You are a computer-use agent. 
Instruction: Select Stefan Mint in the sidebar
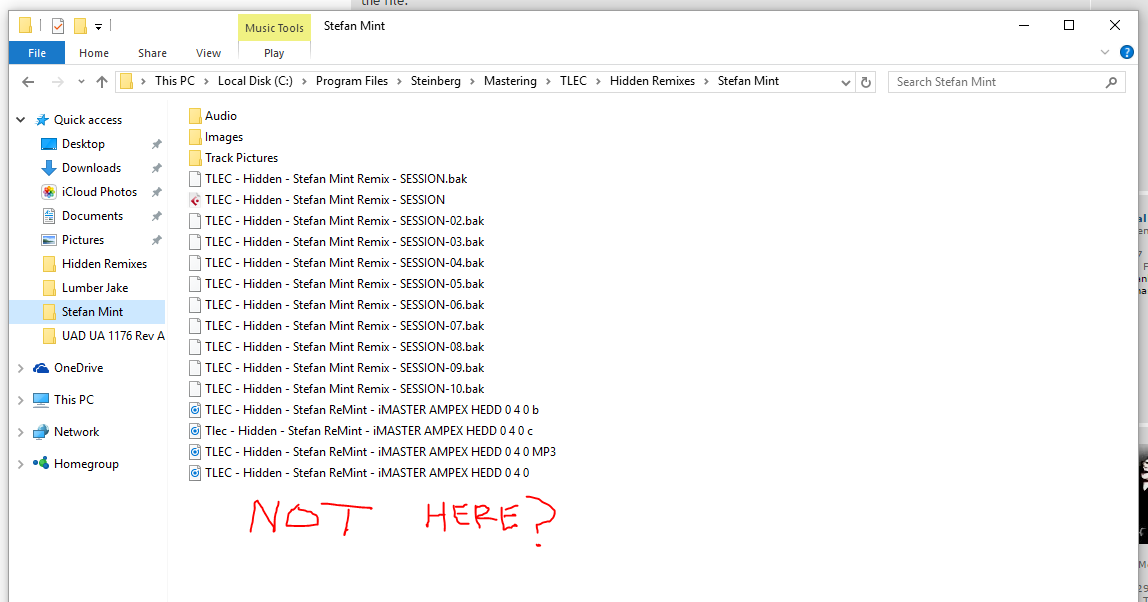pos(87,312)
